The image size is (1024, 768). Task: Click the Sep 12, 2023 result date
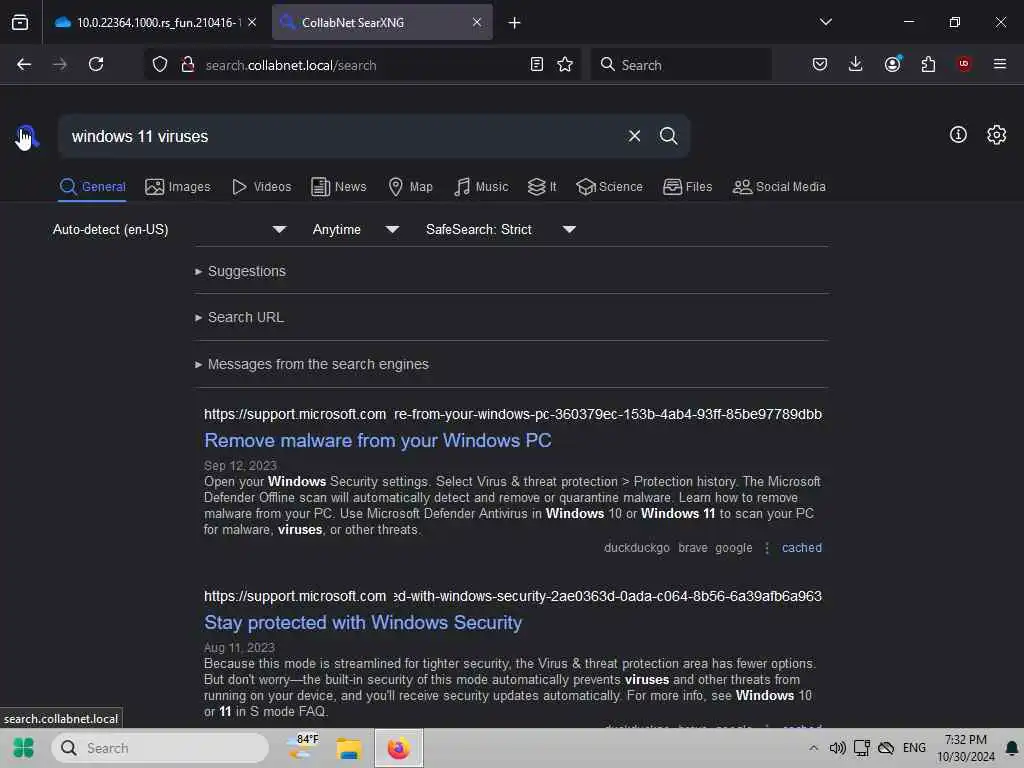coord(240,466)
